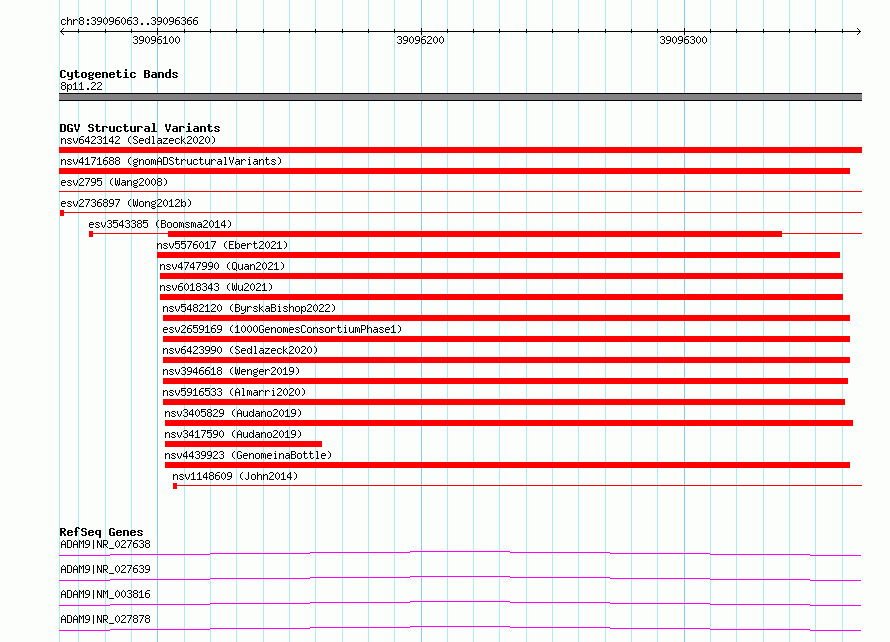Click nsv1148609 (John2014) label
This screenshot has width=890, height=642.
point(235,476)
